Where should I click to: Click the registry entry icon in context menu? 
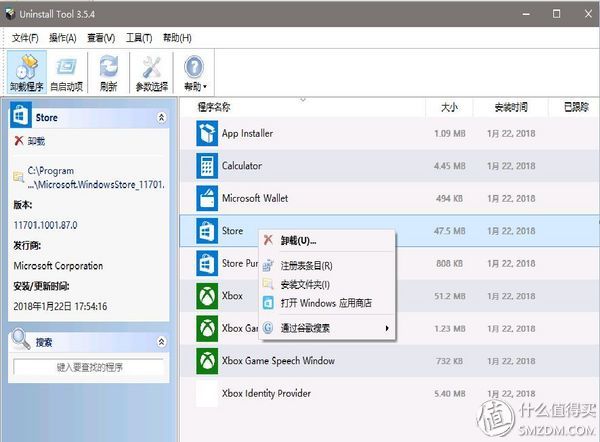pos(268,265)
